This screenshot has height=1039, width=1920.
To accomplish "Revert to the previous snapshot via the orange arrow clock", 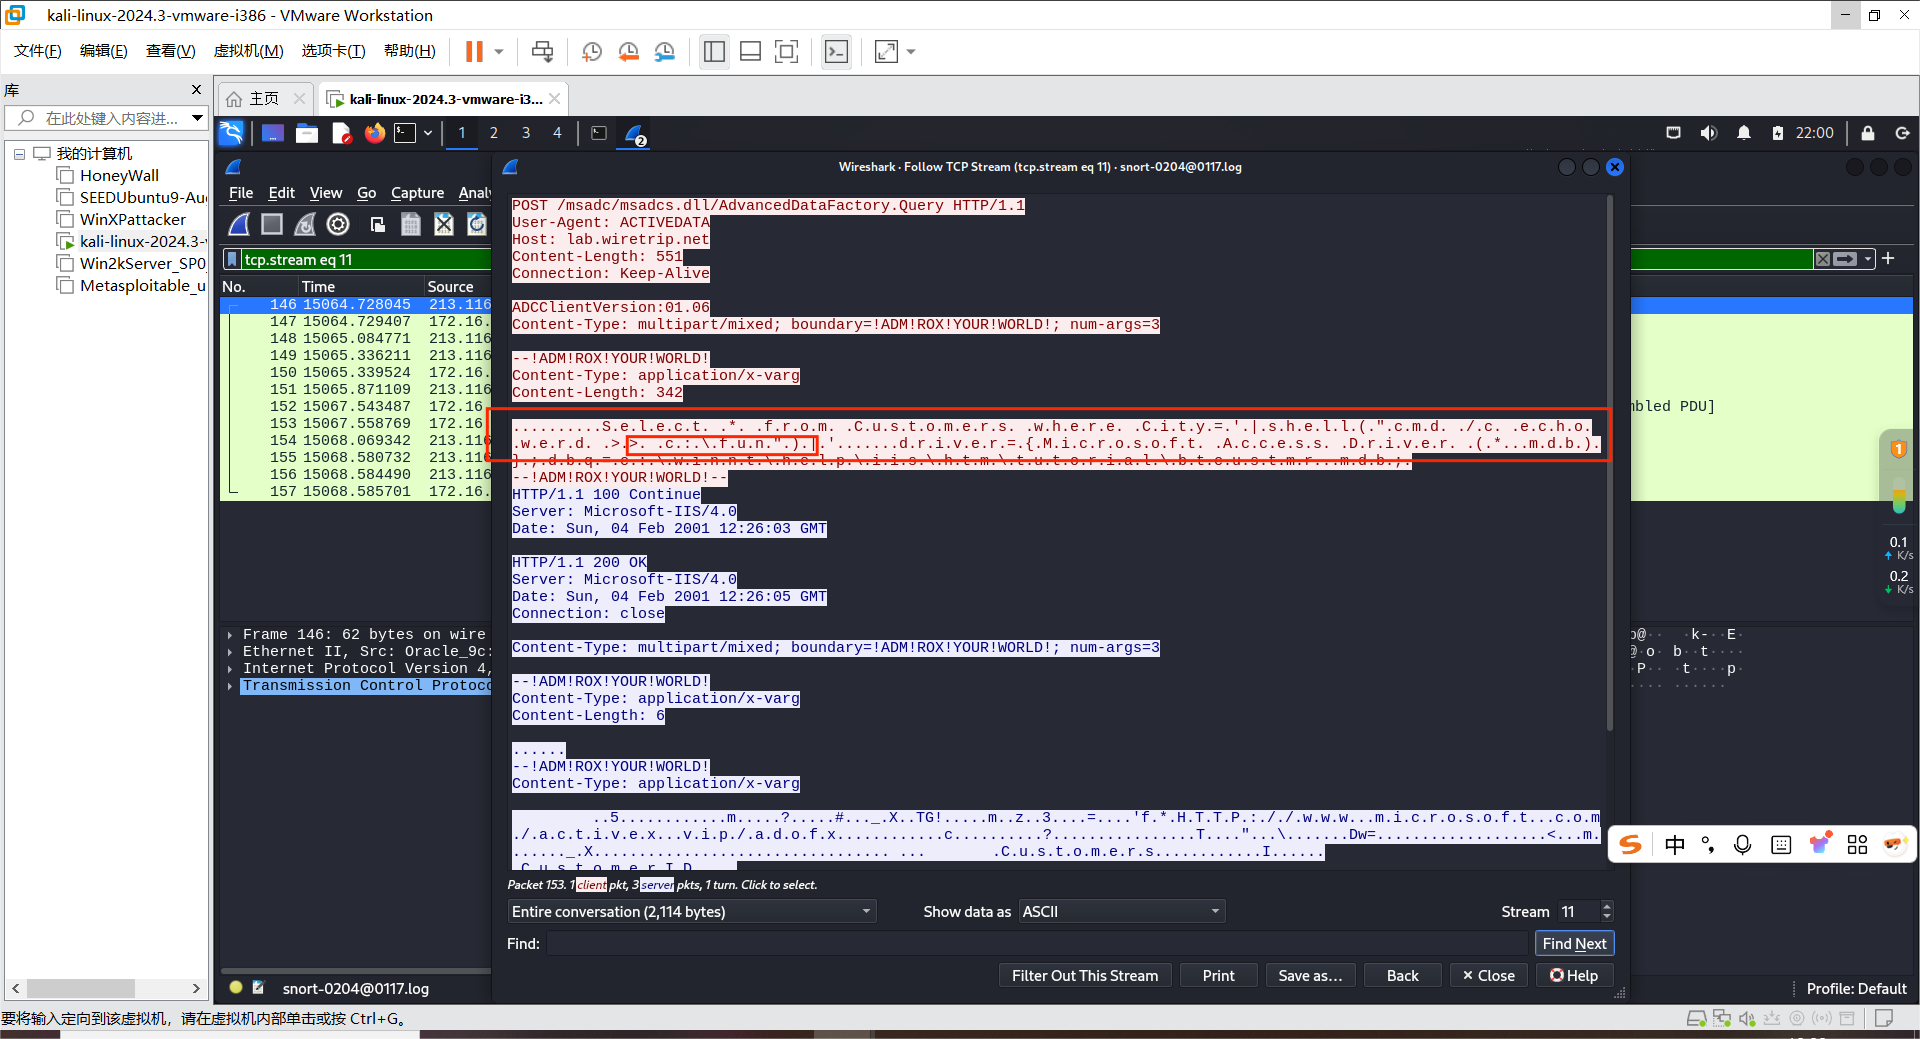I will click(628, 51).
